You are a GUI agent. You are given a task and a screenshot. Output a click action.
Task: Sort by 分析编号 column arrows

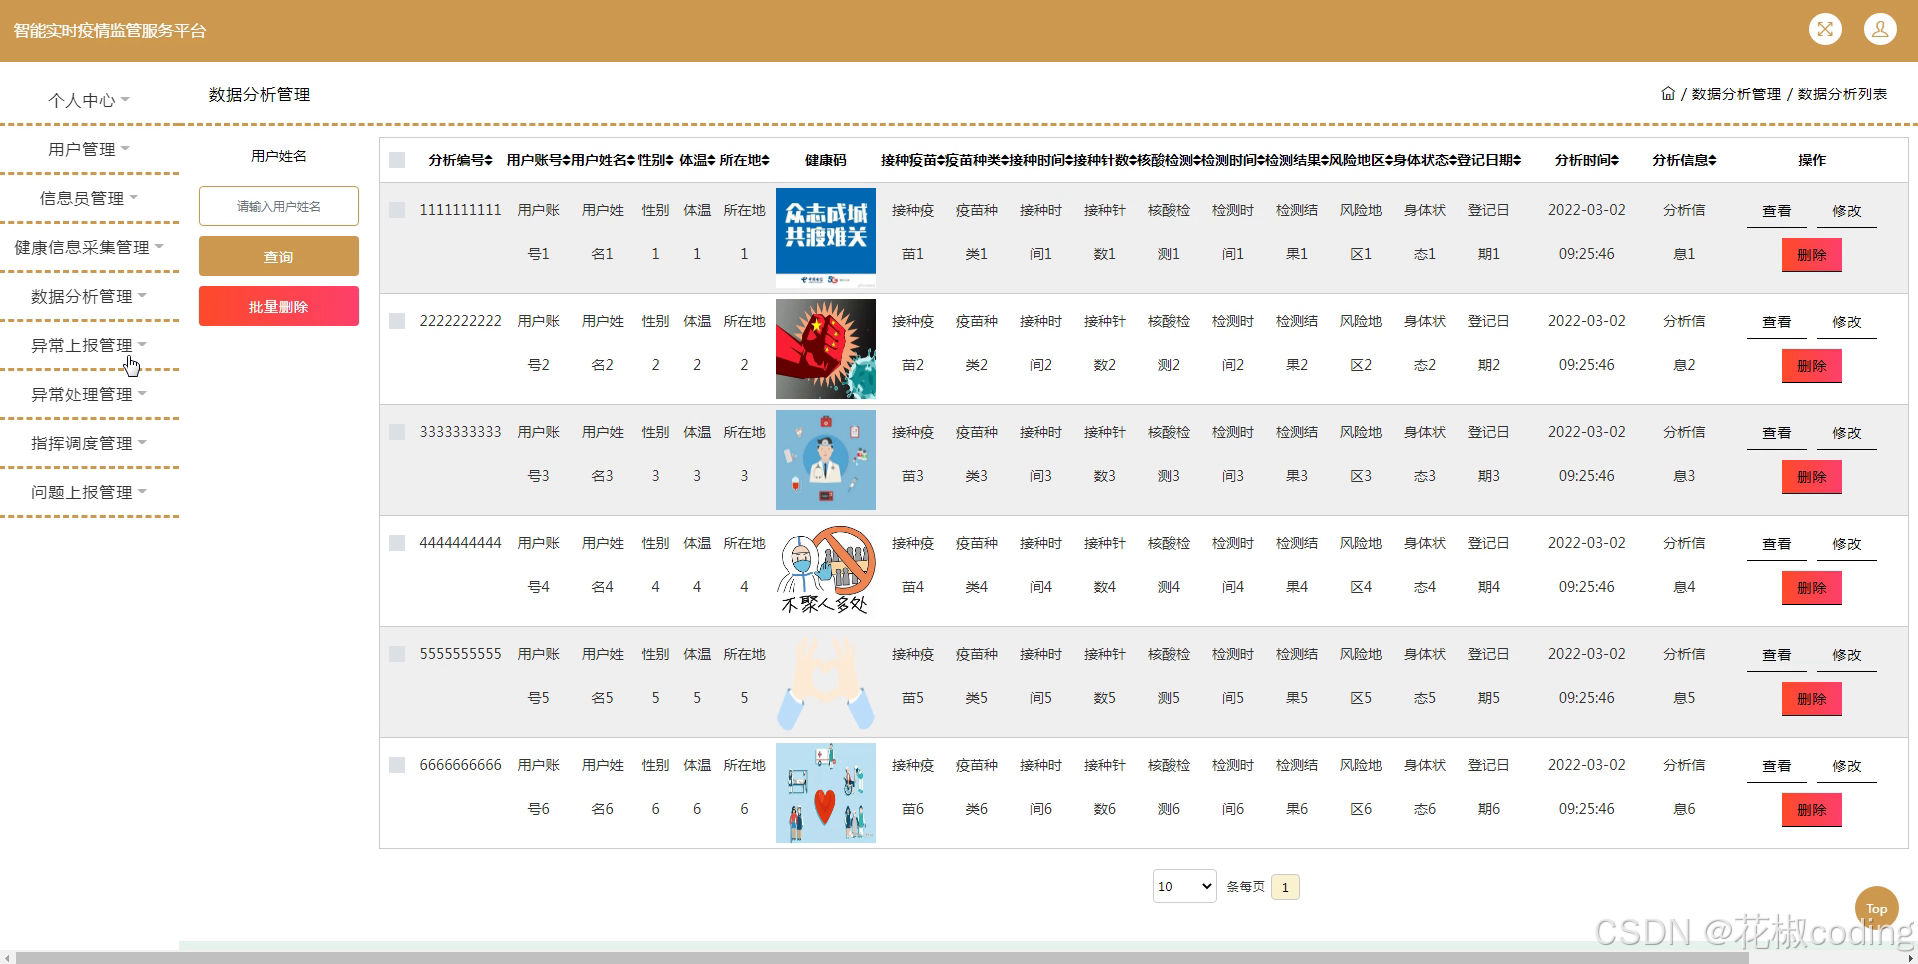[x=489, y=160]
